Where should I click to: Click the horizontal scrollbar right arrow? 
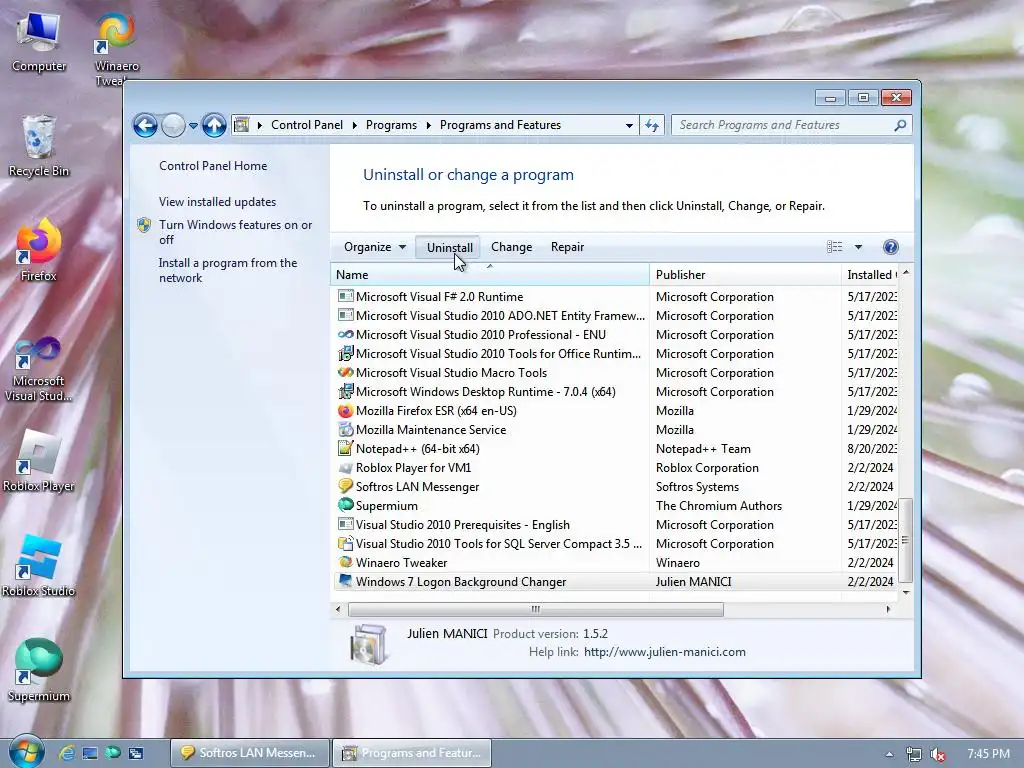point(888,609)
